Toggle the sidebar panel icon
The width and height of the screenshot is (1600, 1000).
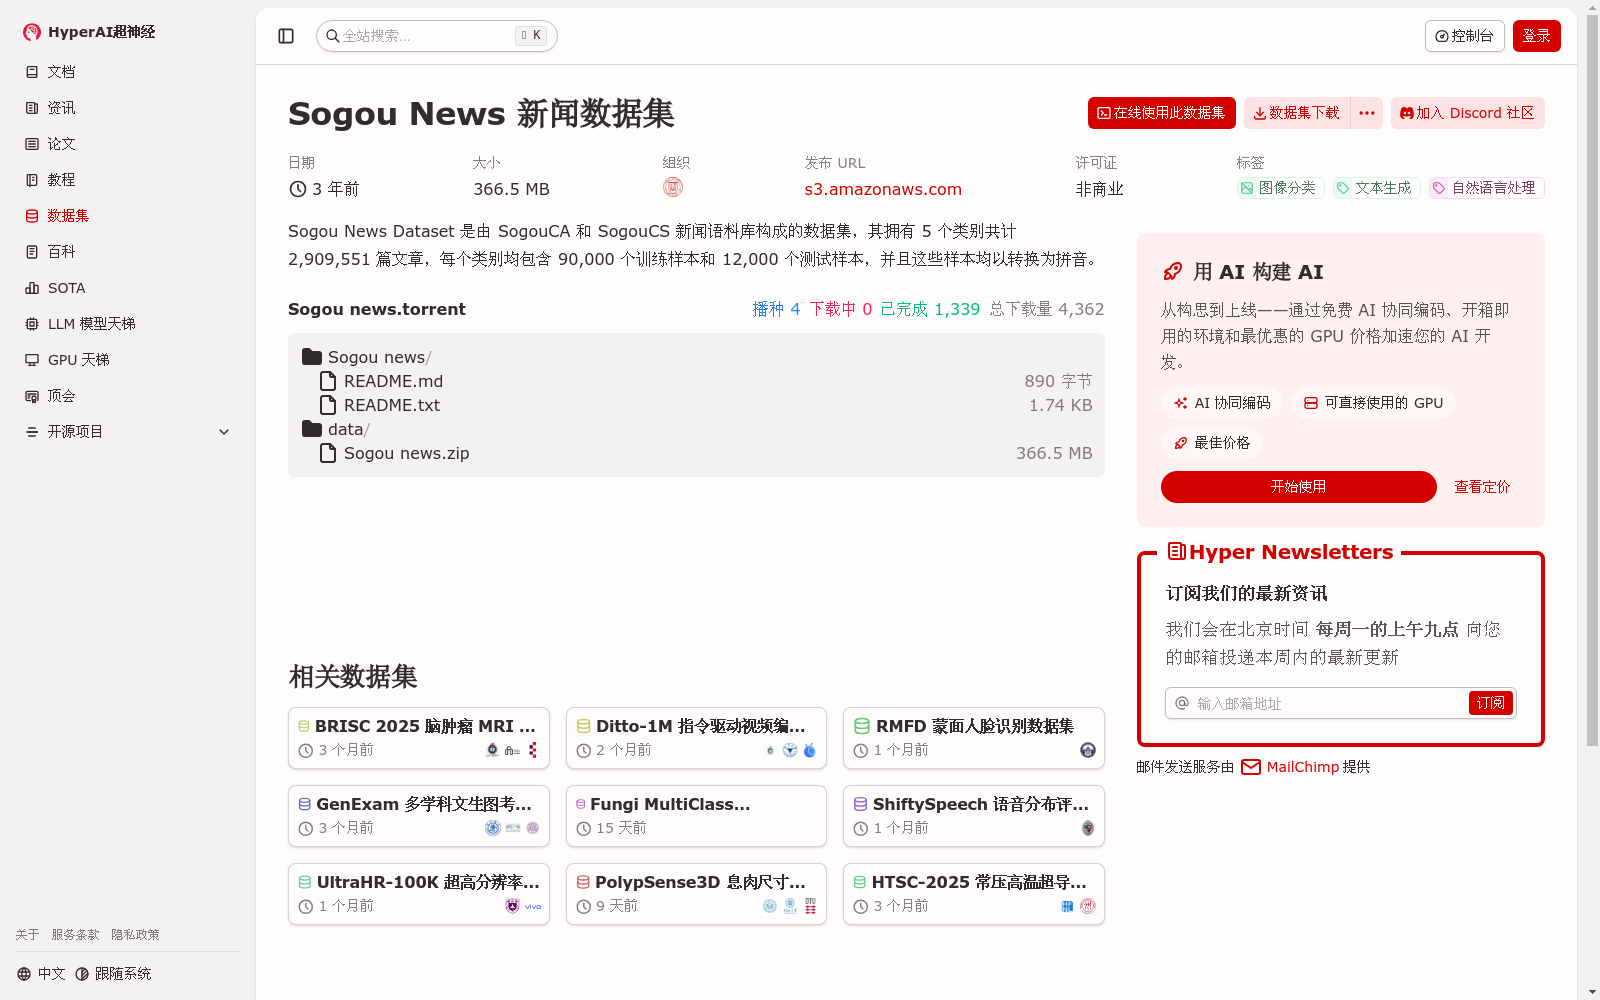pyautogui.click(x=286, y=36)
